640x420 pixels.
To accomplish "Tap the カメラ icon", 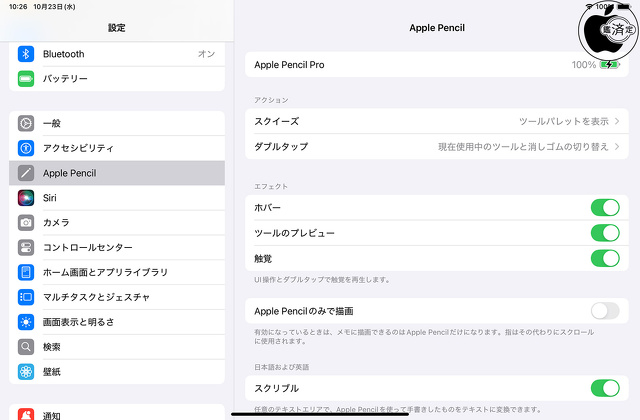I will 26,222.
